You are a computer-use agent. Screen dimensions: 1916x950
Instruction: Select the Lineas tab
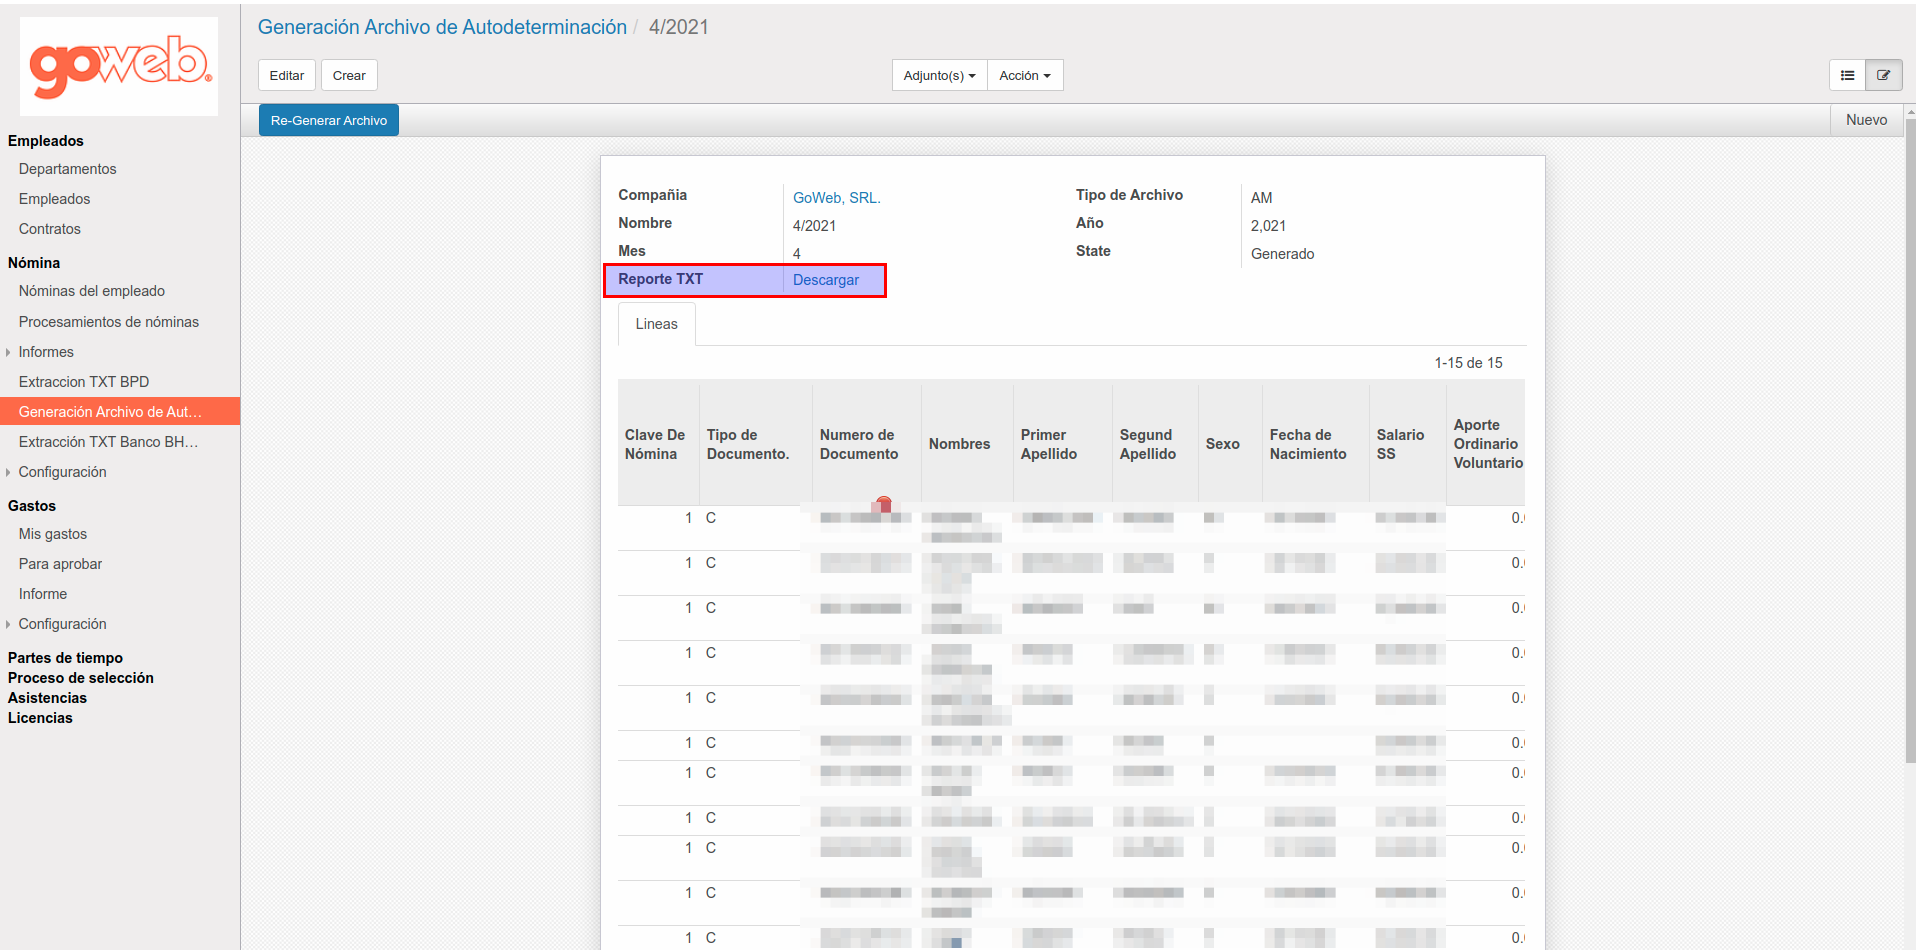coord(657,324)
